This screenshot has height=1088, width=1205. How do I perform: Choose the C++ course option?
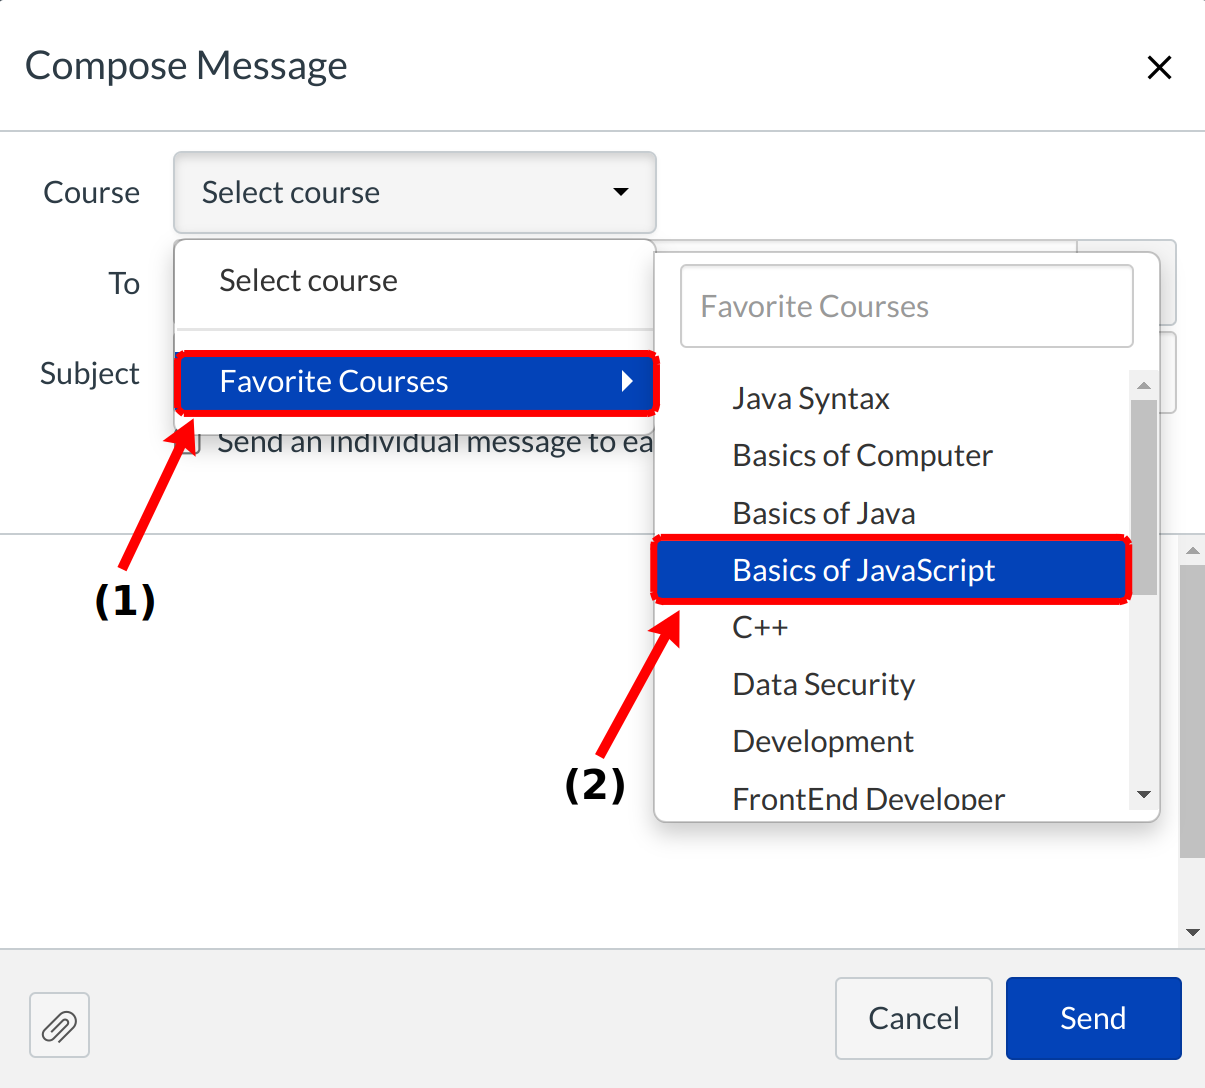760,628
